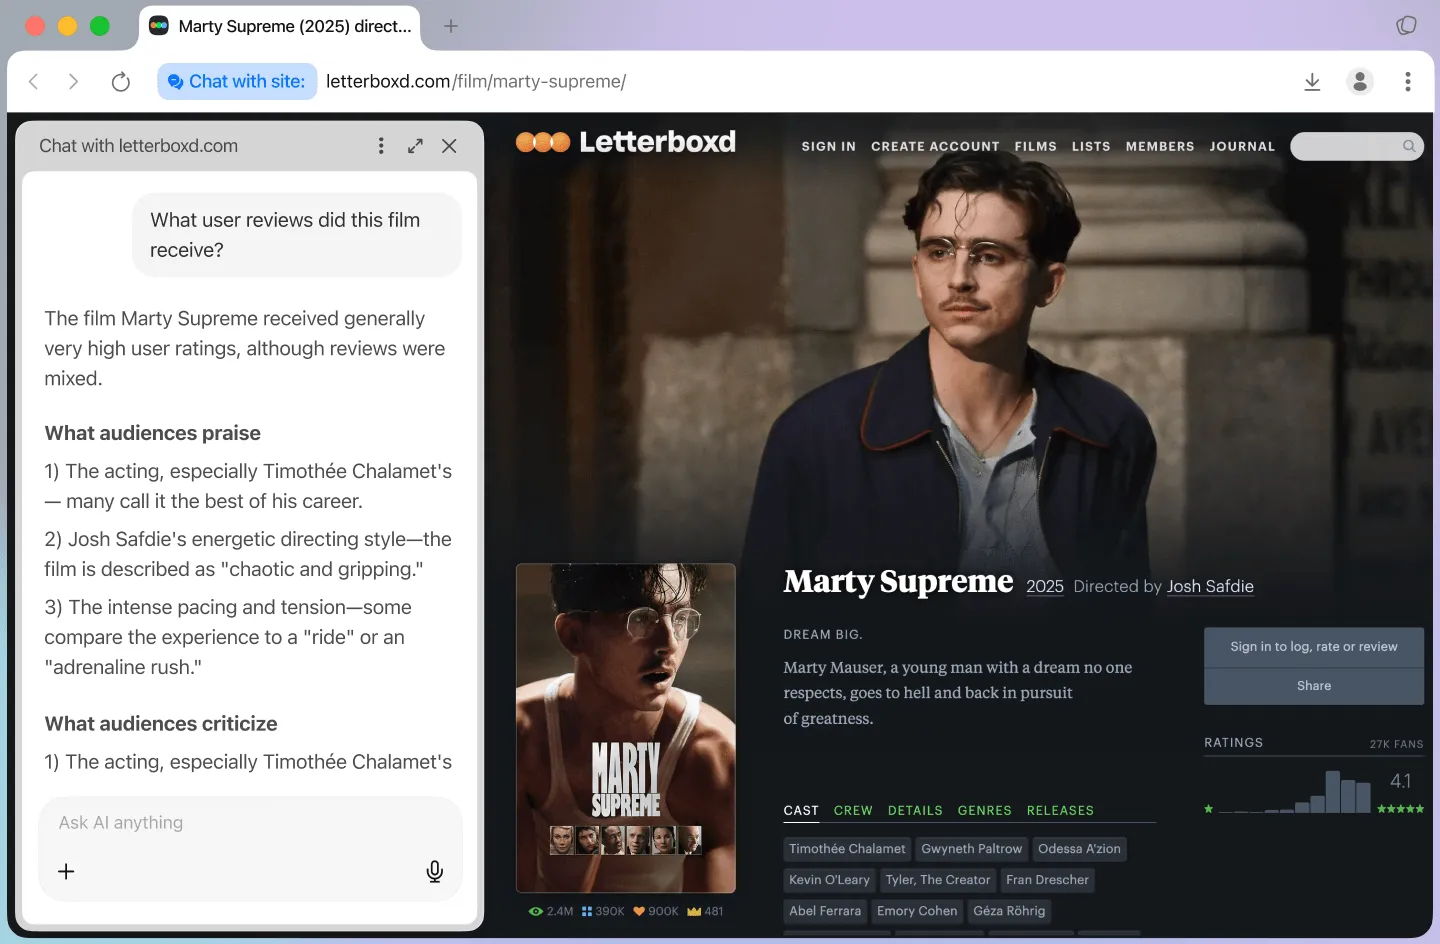The image size is (1440, 944).
Task: Open the browser three-dot menu
Action: 1408,82
